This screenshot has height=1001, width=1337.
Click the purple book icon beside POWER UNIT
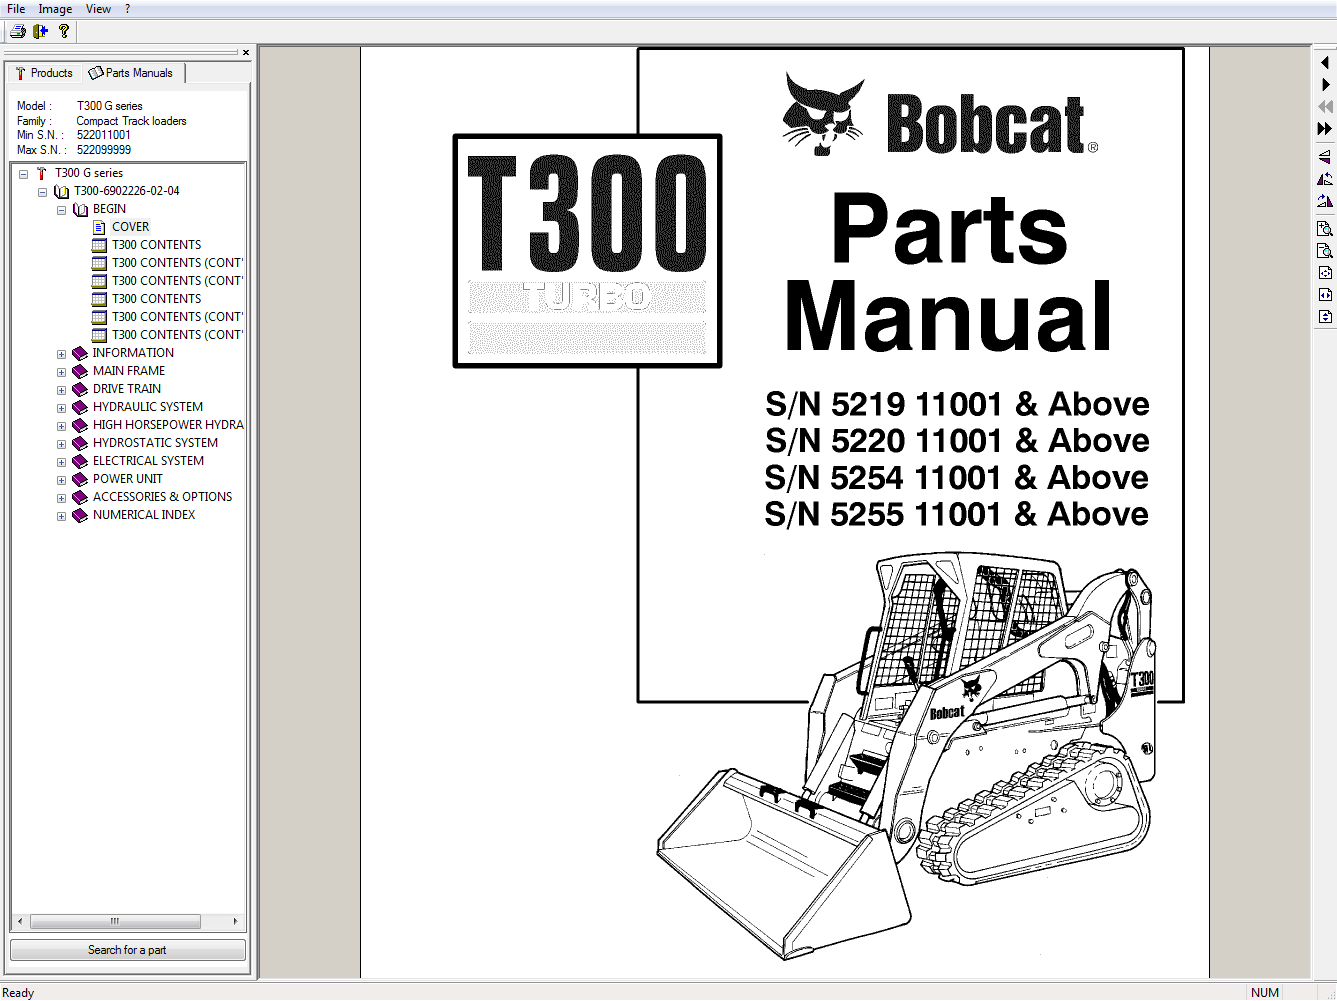(80, 479)
